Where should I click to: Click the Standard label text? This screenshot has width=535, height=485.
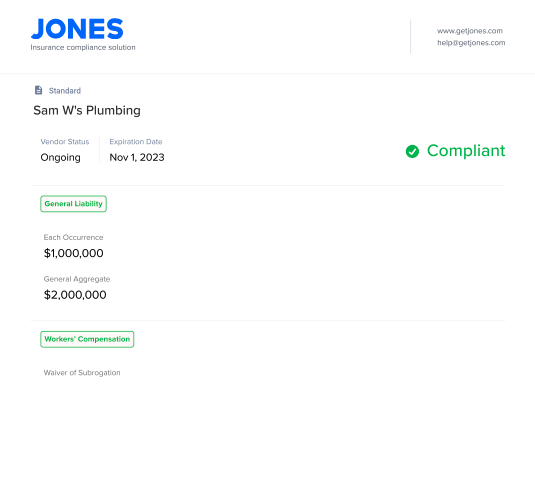point(65,91)
